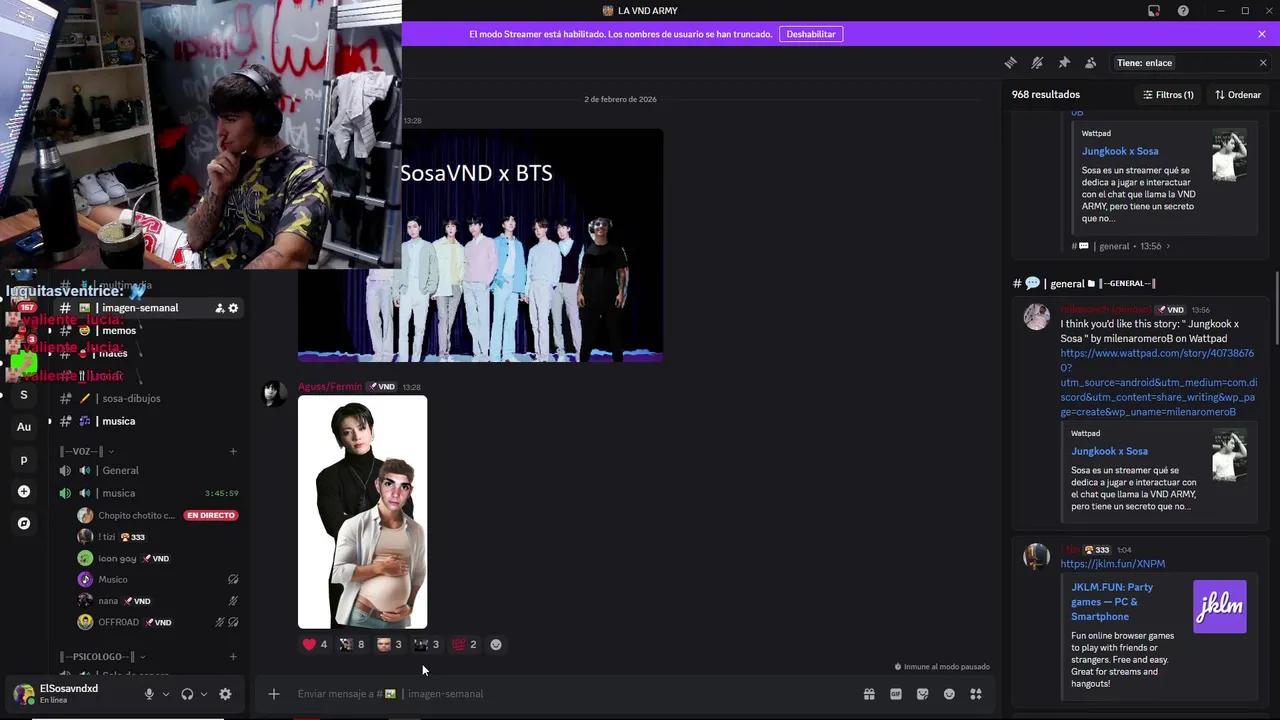Click the jklm purple logo thumbnail
1280x720 pixels.
coord(1220,606)
